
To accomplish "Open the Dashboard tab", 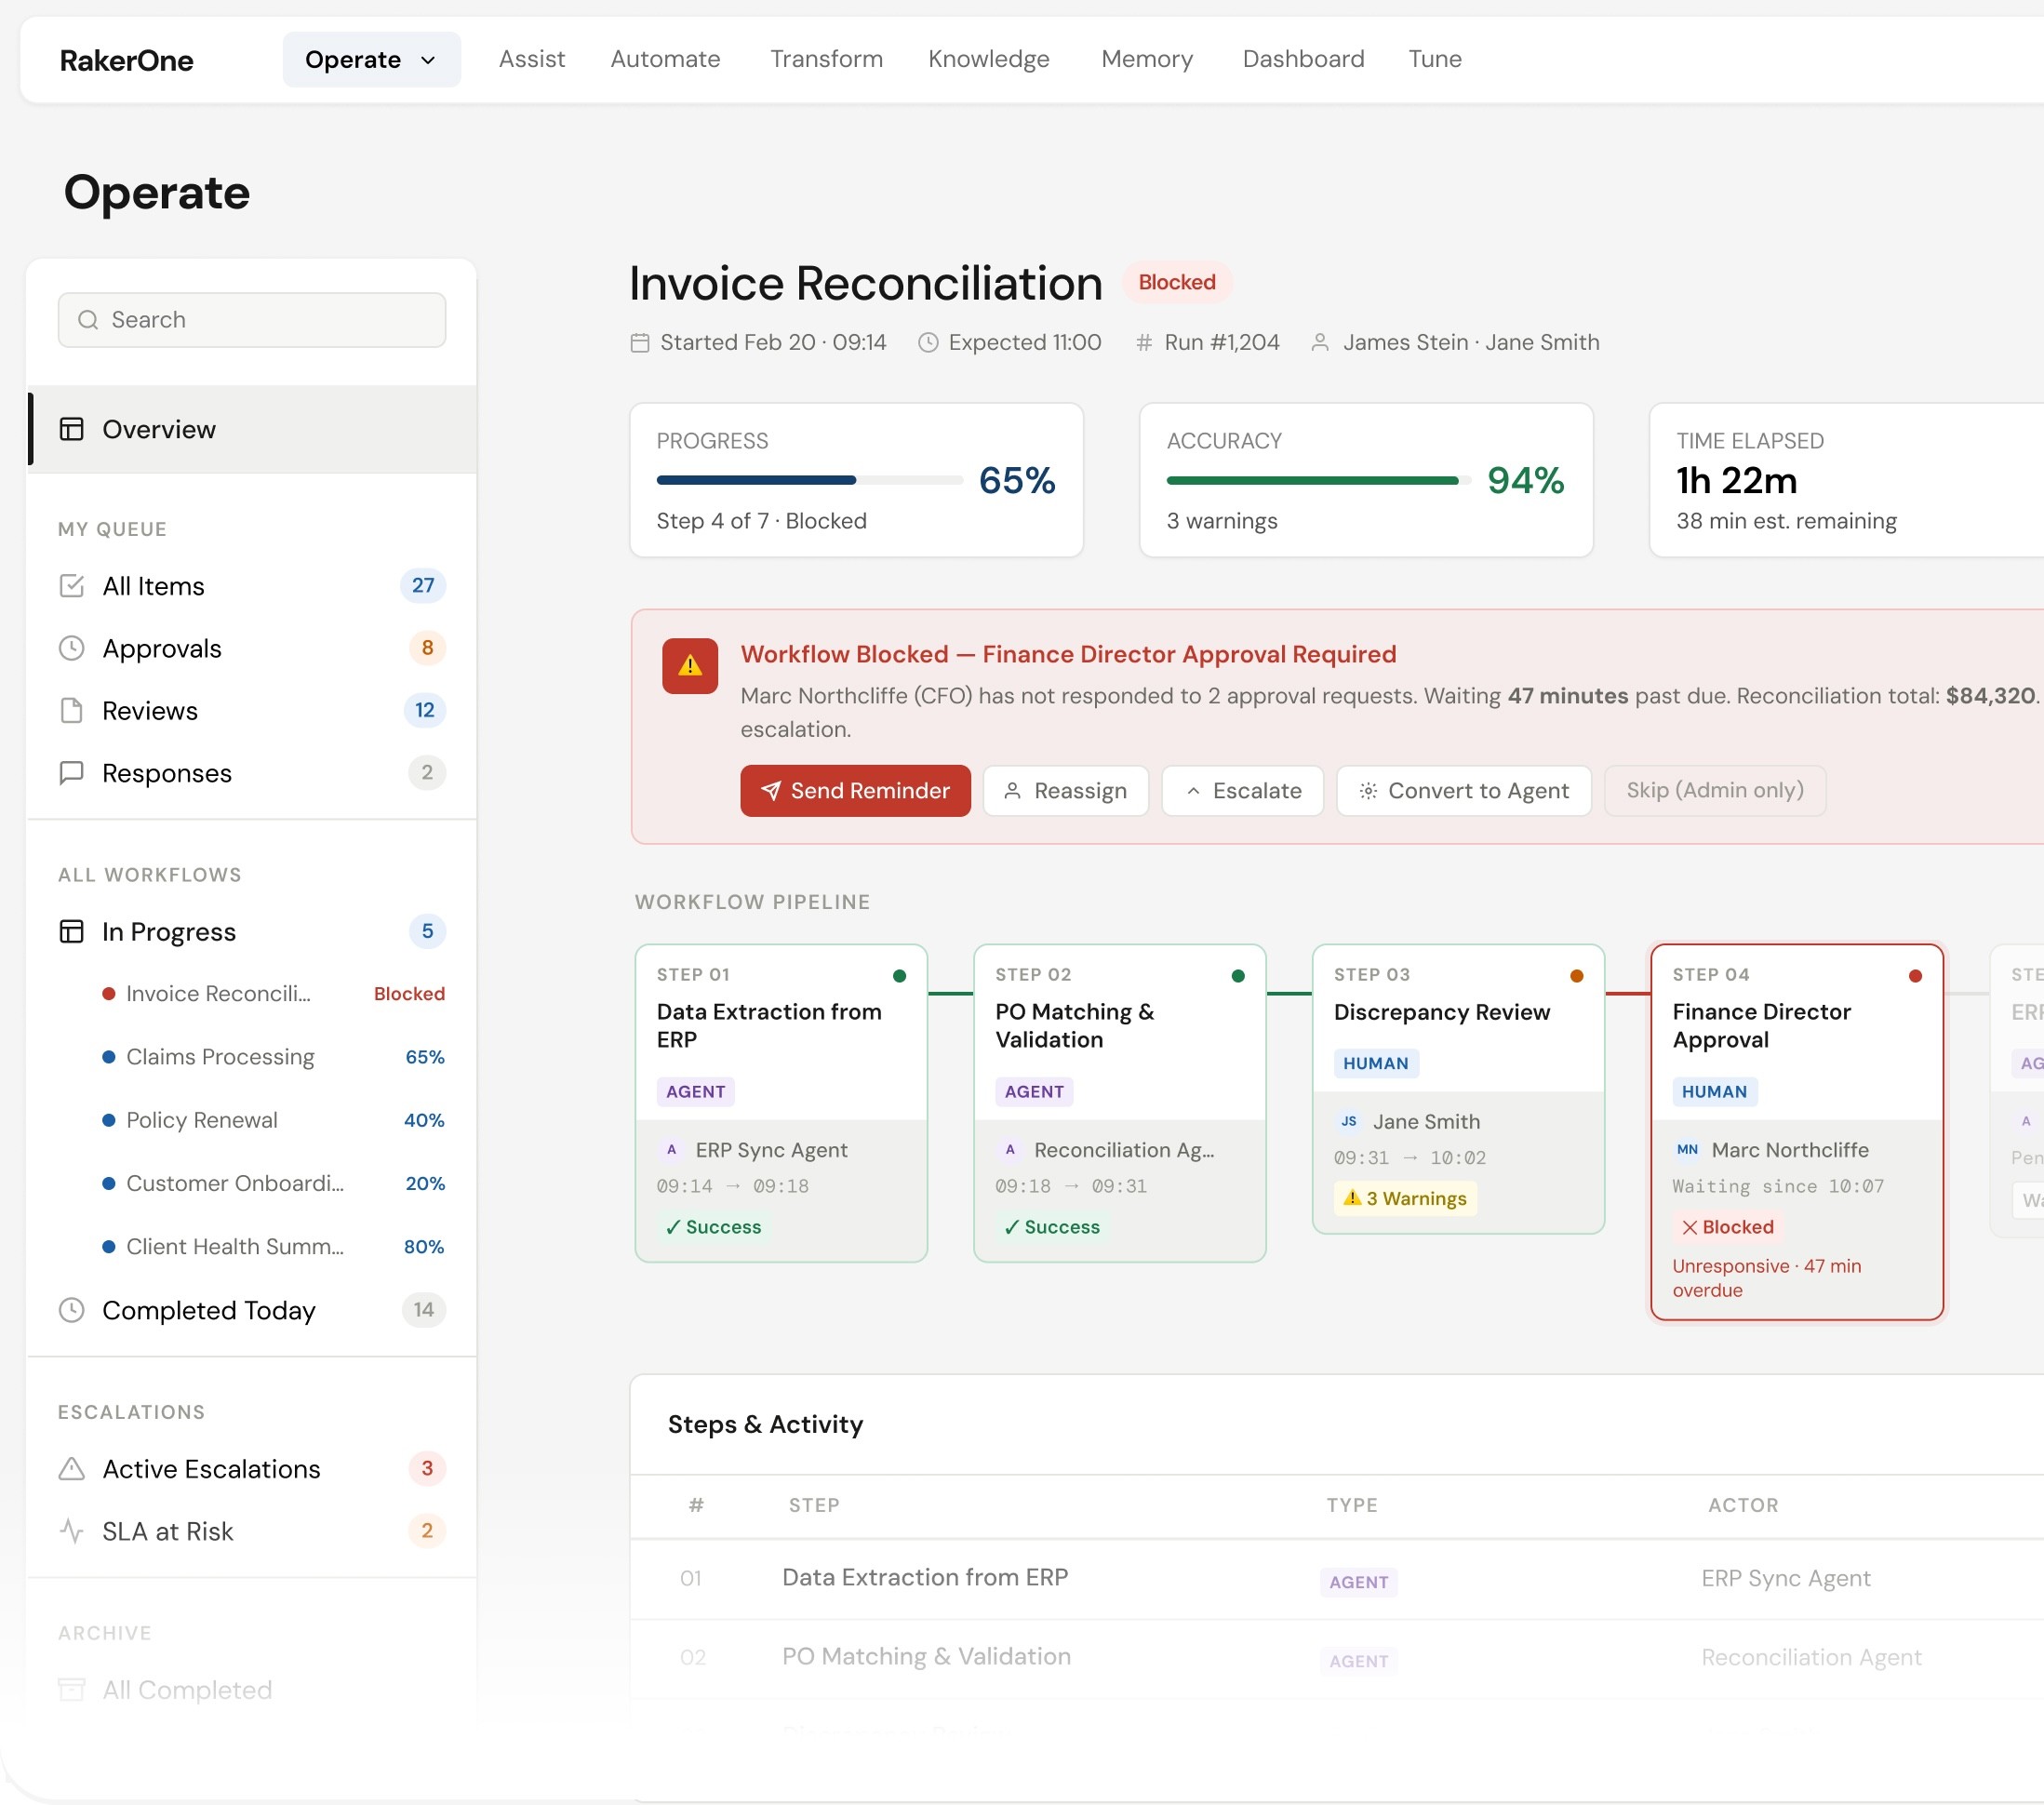I will click(1302, 59).
